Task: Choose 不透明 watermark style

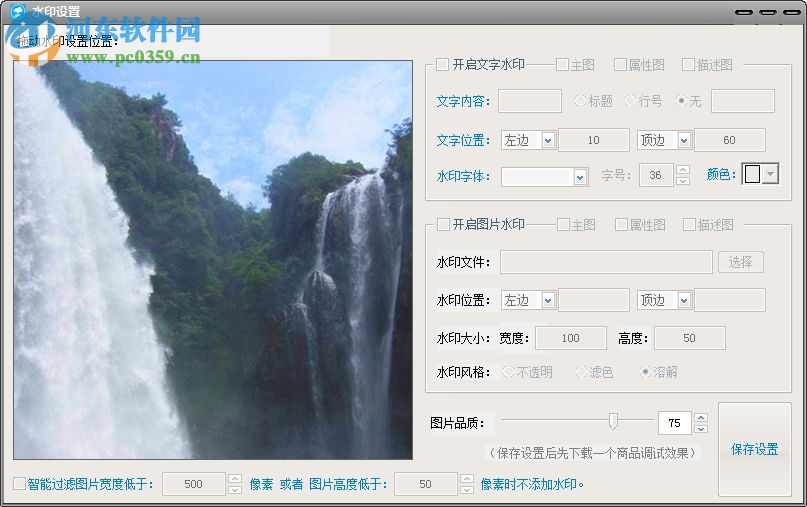Action: pyautogui.click(x=508, y=372)
